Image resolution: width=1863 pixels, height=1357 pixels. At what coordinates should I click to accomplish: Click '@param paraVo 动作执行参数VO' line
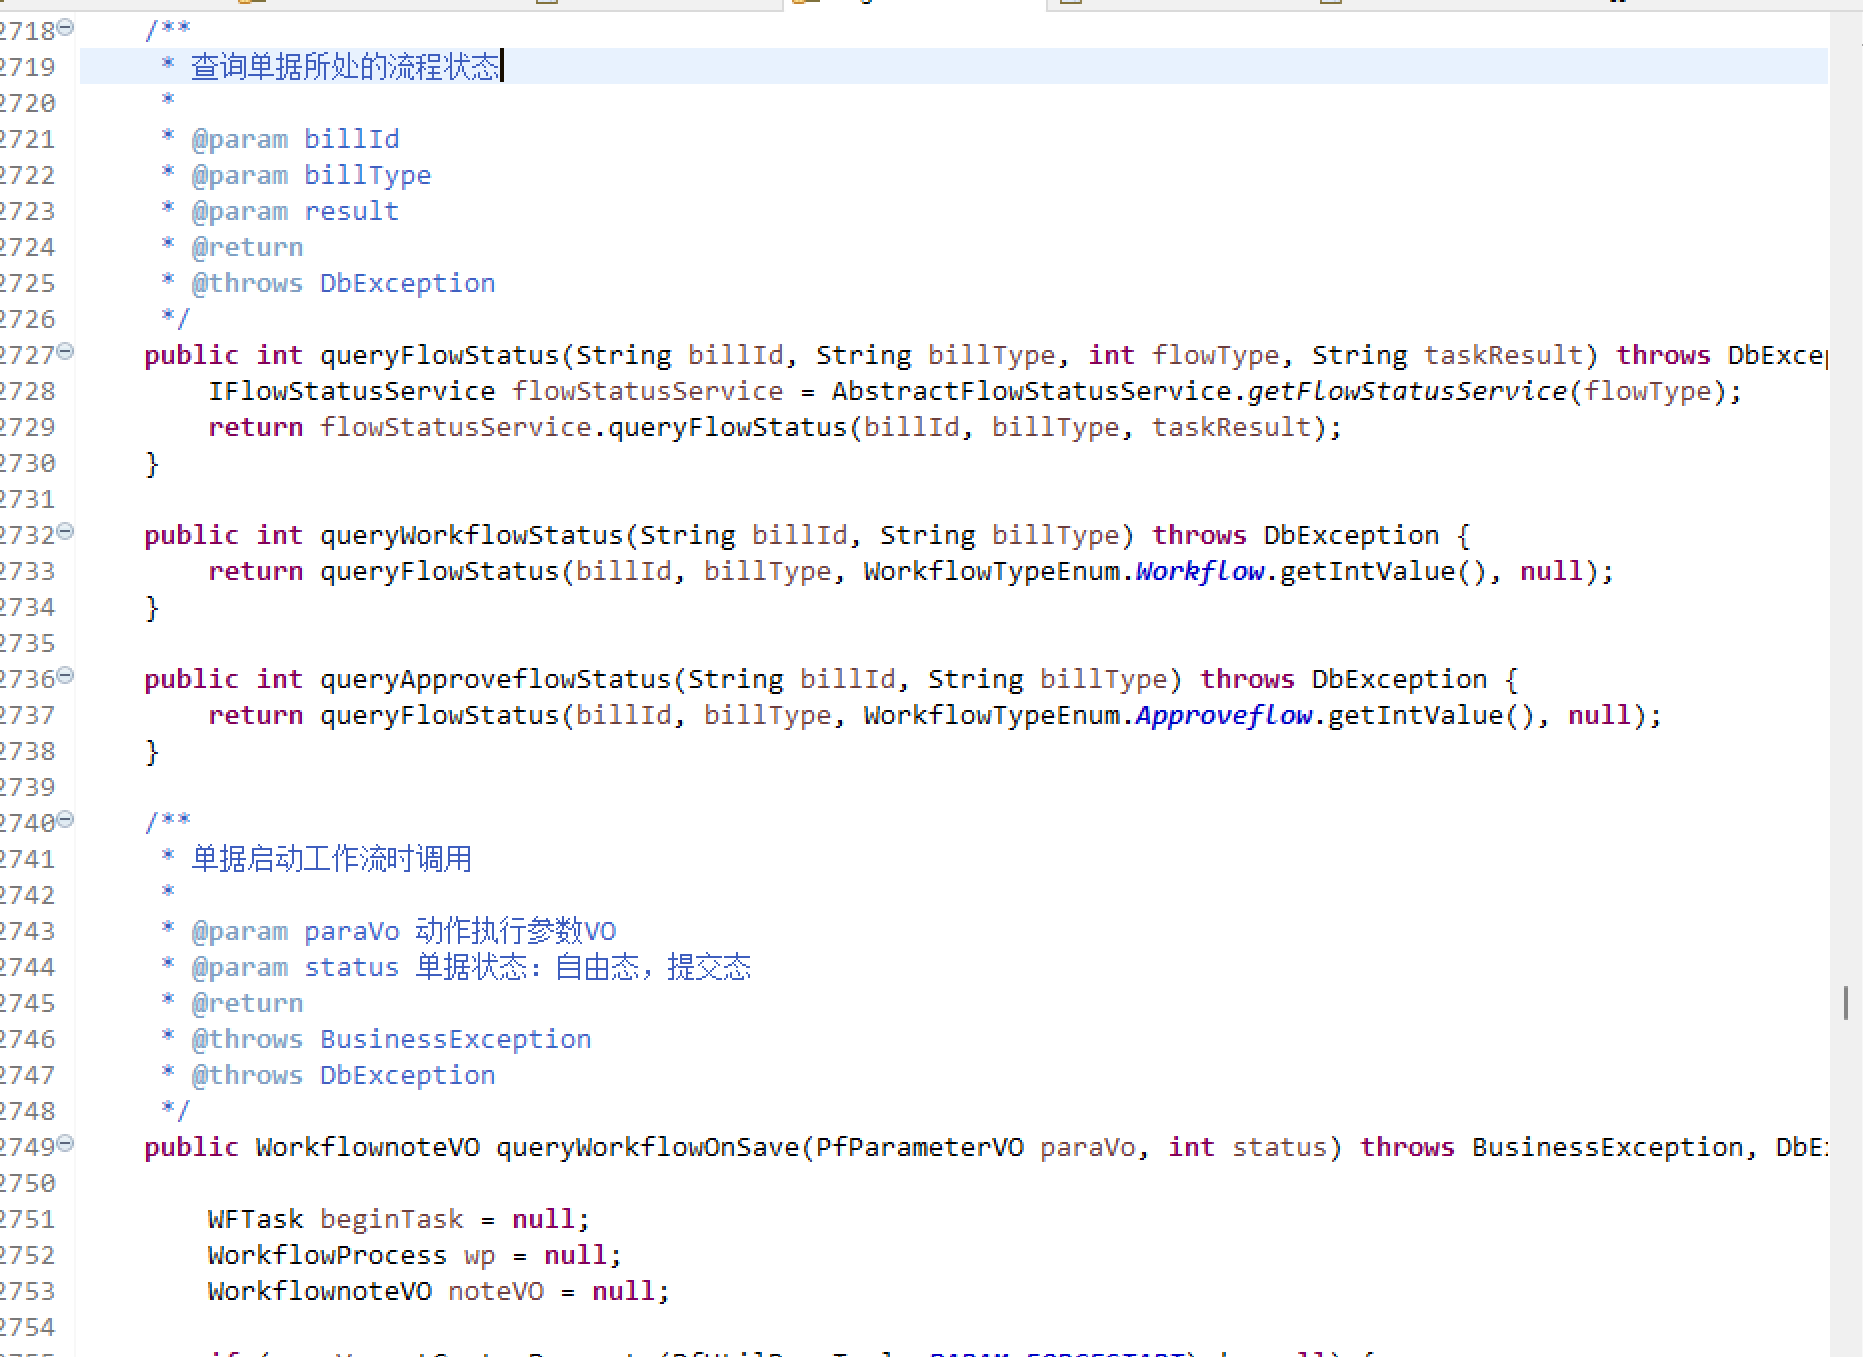pos(404,931)
